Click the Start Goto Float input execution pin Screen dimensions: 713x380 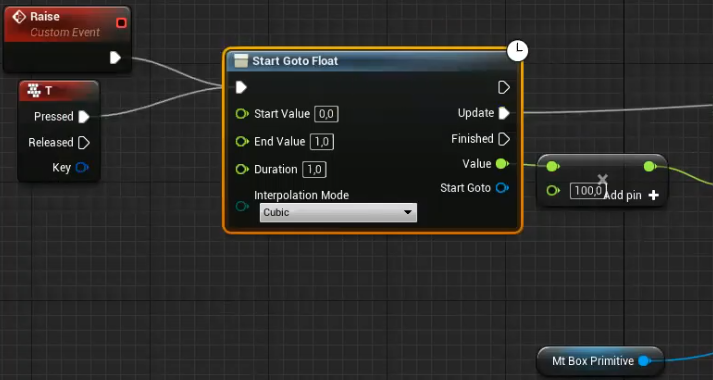tap(241, 87)
